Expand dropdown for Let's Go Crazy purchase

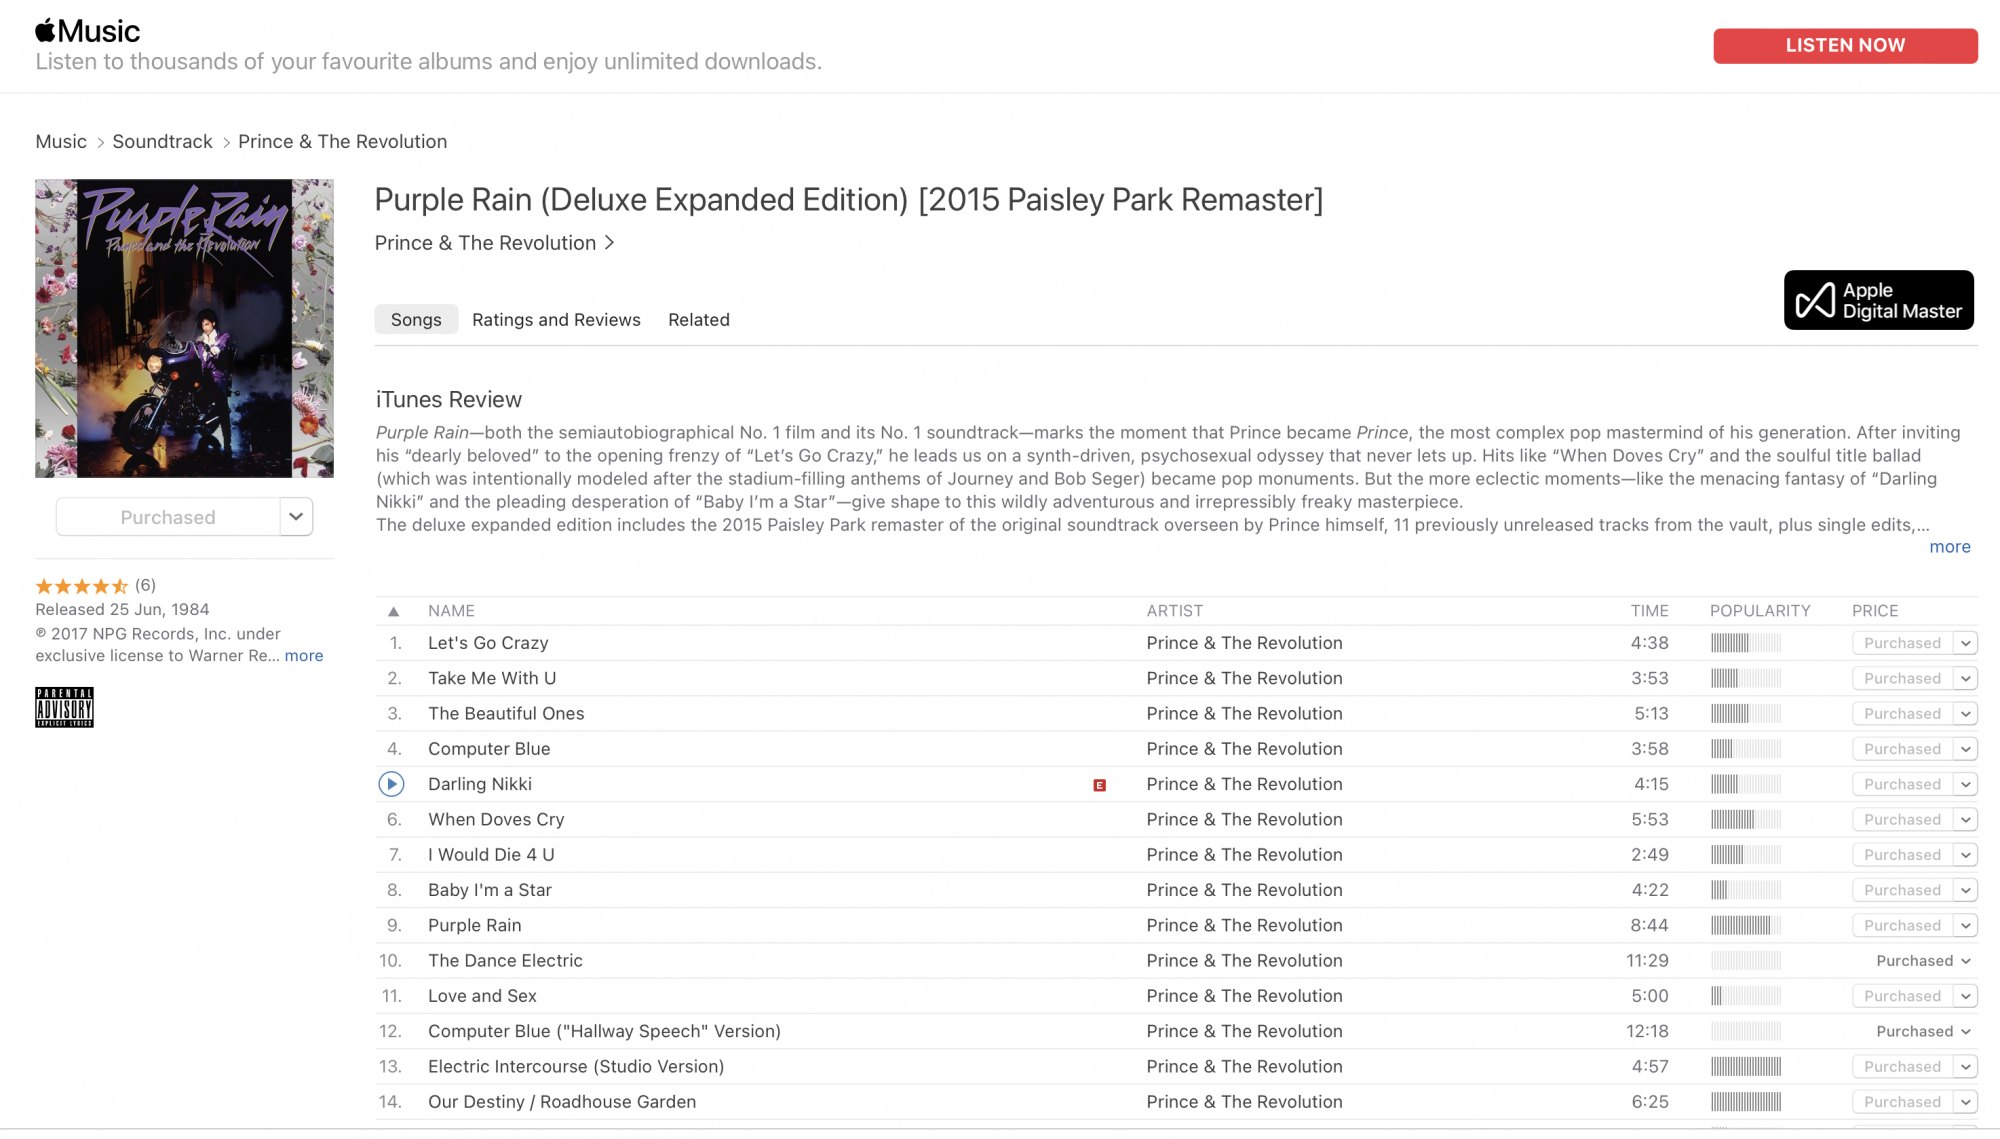(1965, 643)
